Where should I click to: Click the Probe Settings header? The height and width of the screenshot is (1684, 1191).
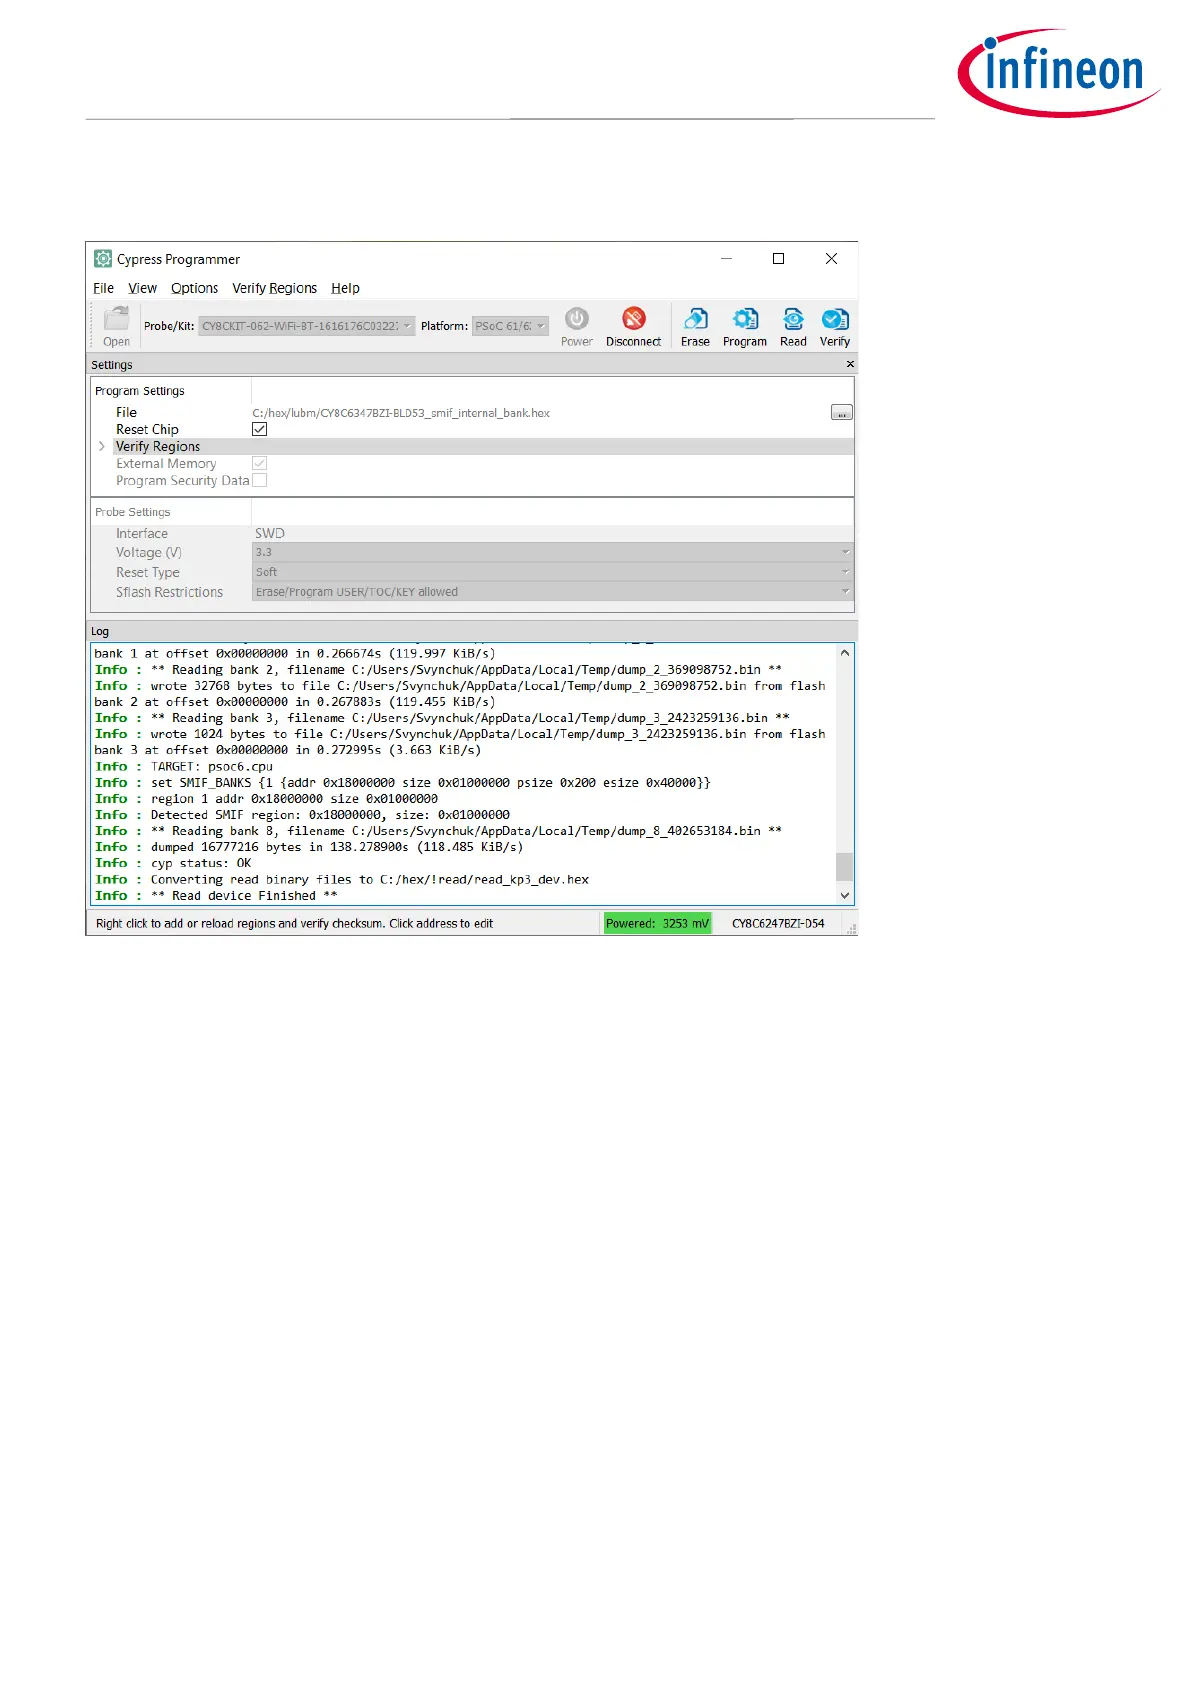point(133,512)
